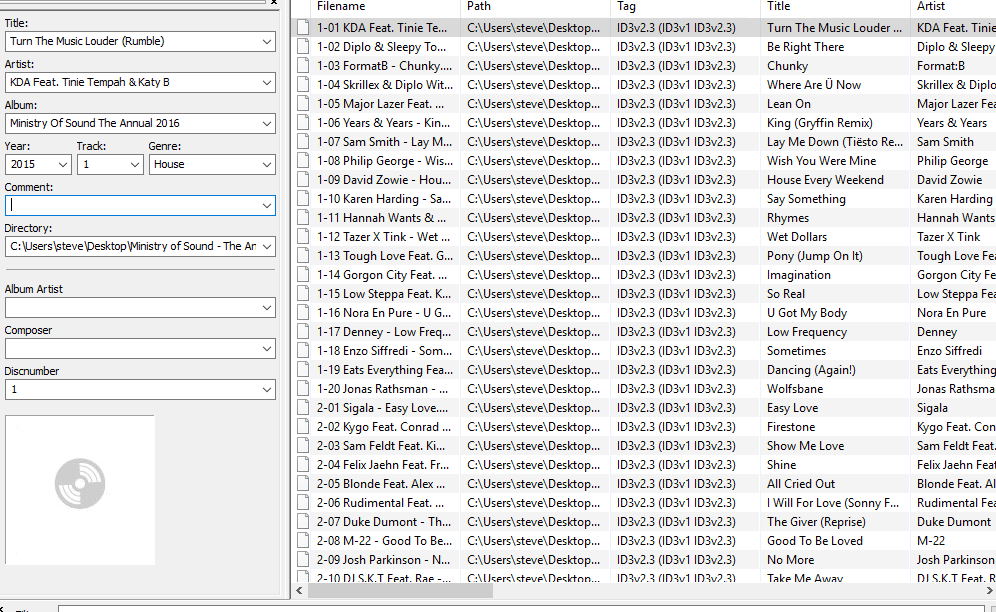Select file 2-06 Rudimental Feat.

click(x=380, y=503)
